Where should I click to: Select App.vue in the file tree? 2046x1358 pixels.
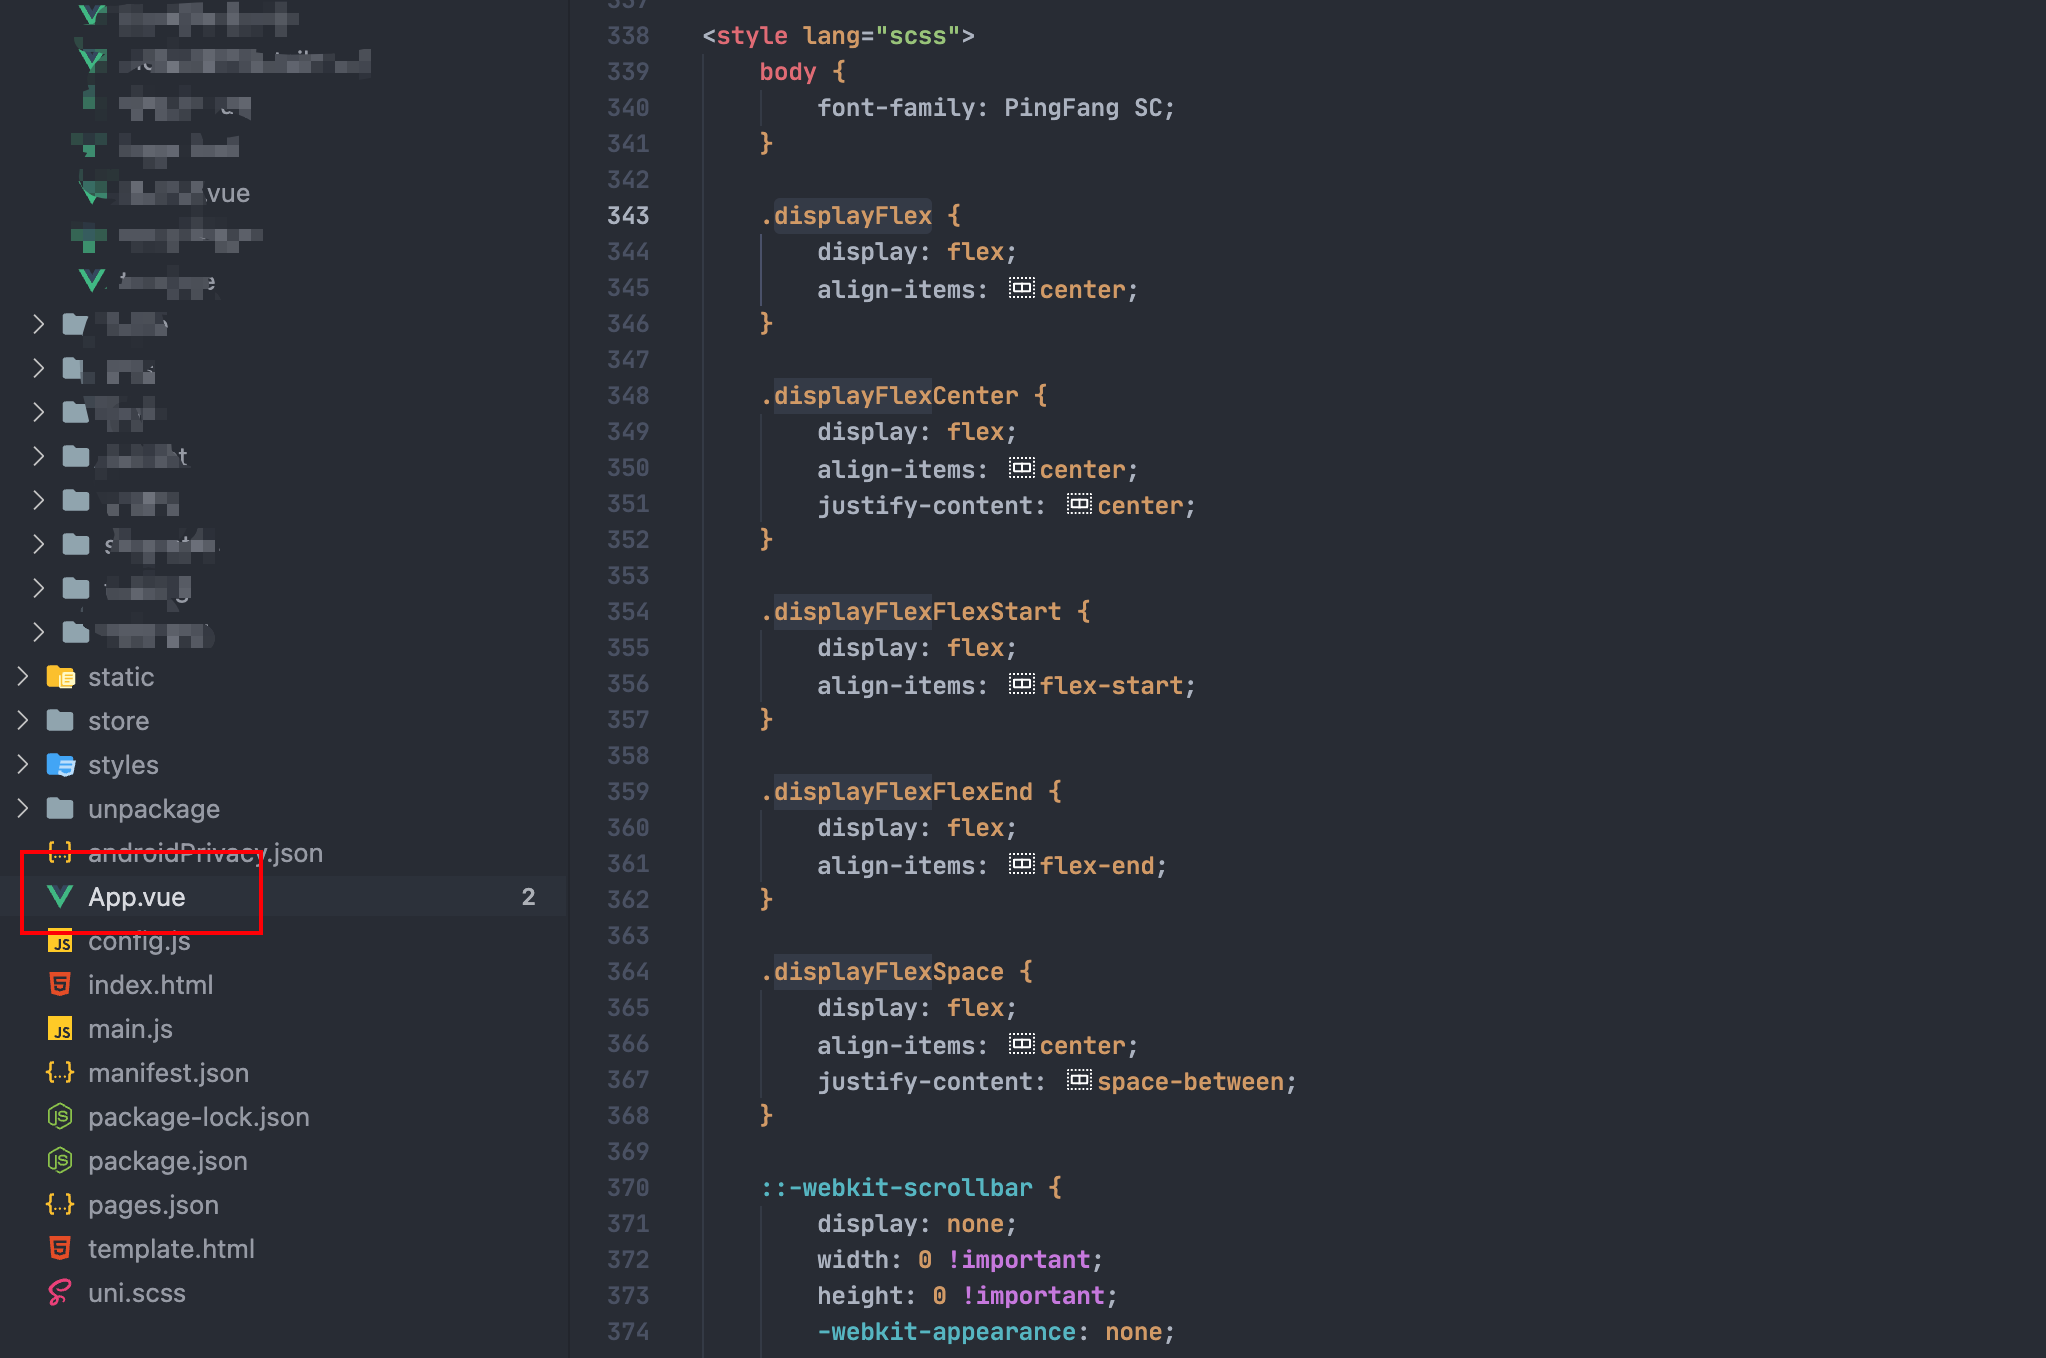137,897
